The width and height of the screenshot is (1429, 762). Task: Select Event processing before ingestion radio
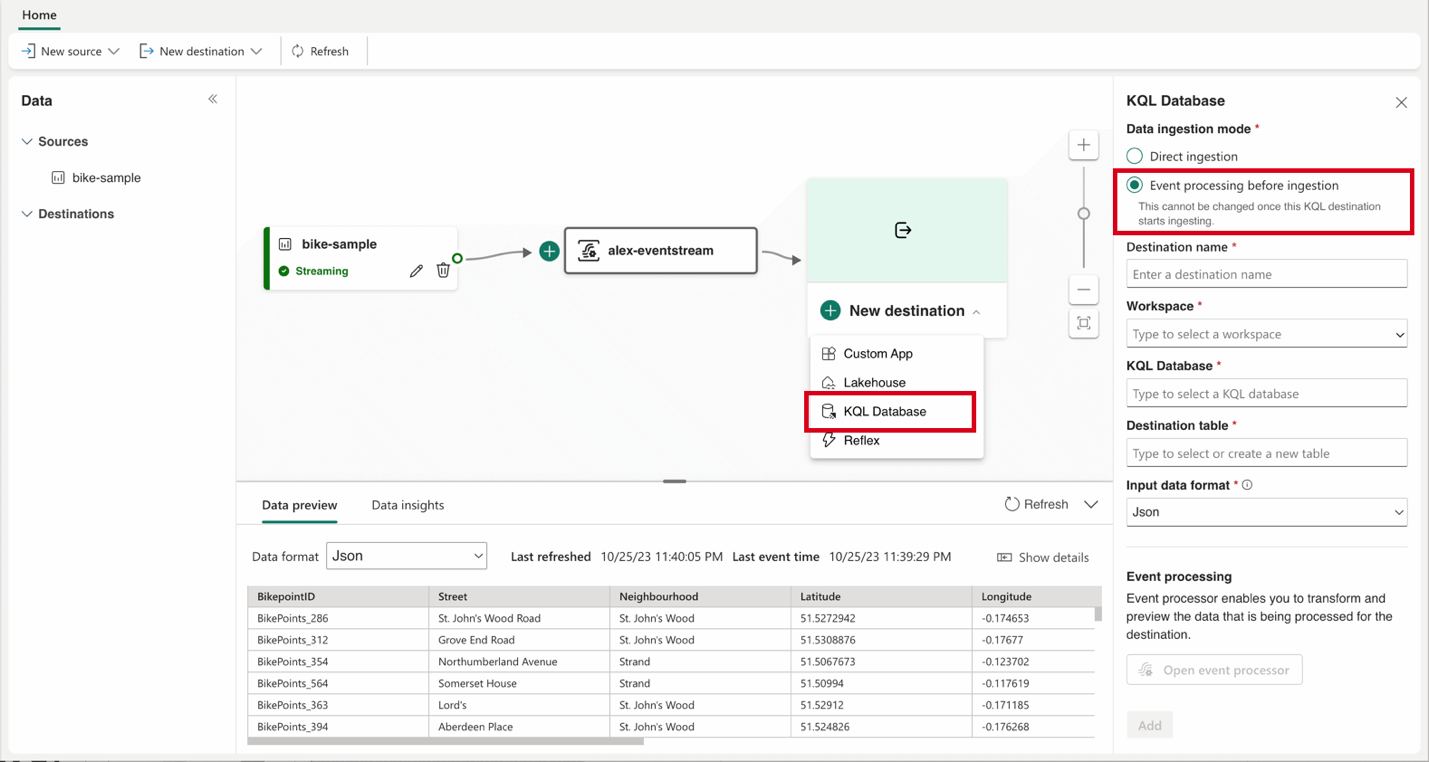pyautogui.click(x=1134, y=185)
